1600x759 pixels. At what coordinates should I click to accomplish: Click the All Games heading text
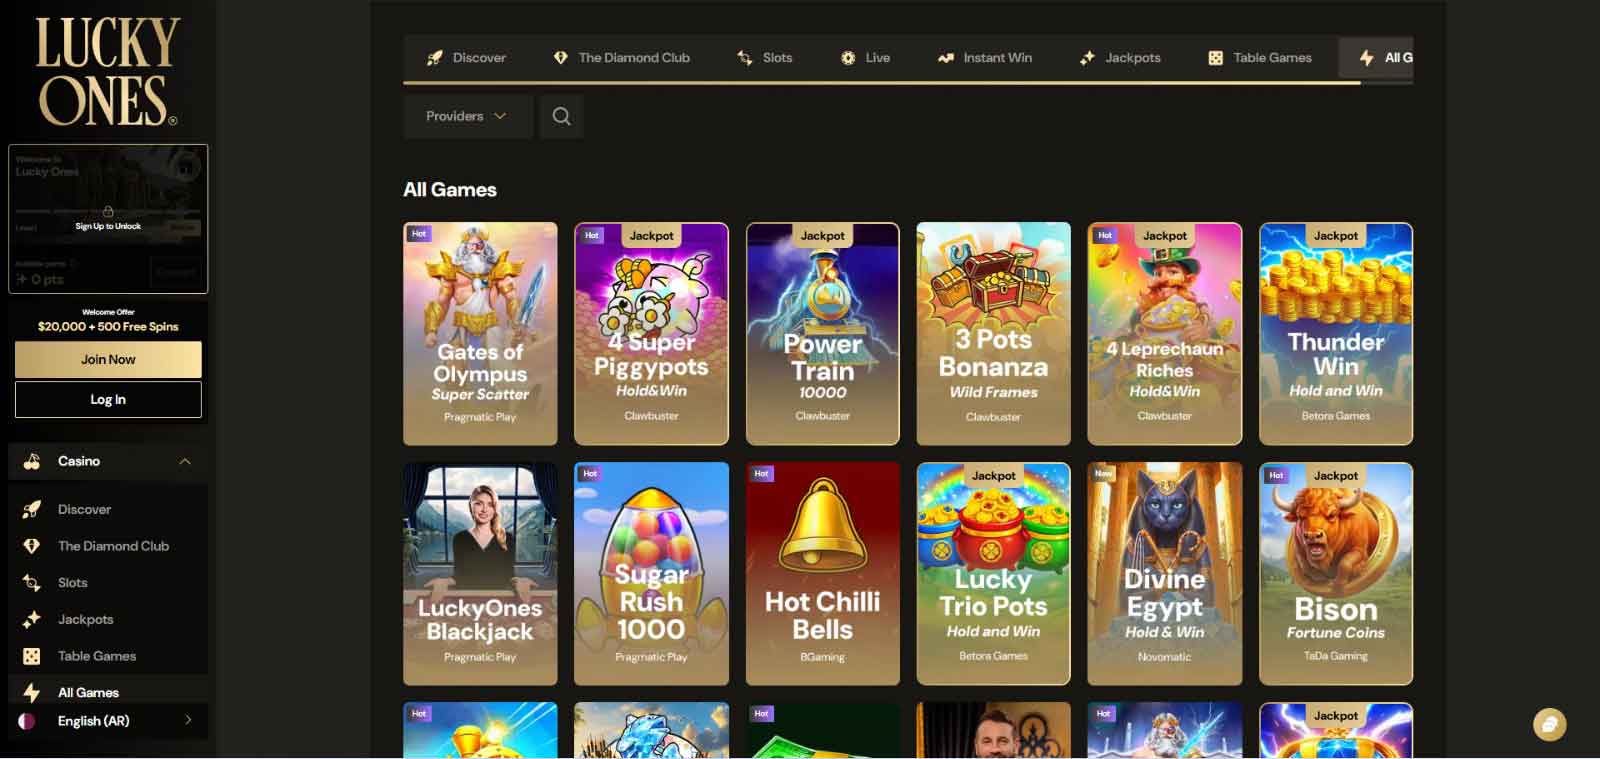[450, 190]
